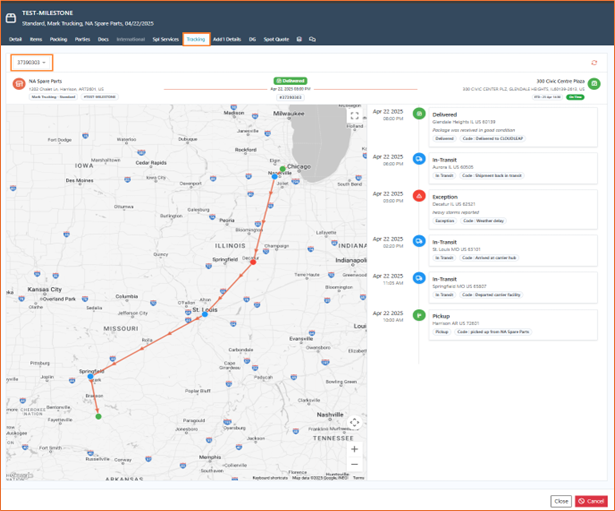615x511 pixels.
Task: Open the building icon tab after Spot Quote
Action: [299, 39]
